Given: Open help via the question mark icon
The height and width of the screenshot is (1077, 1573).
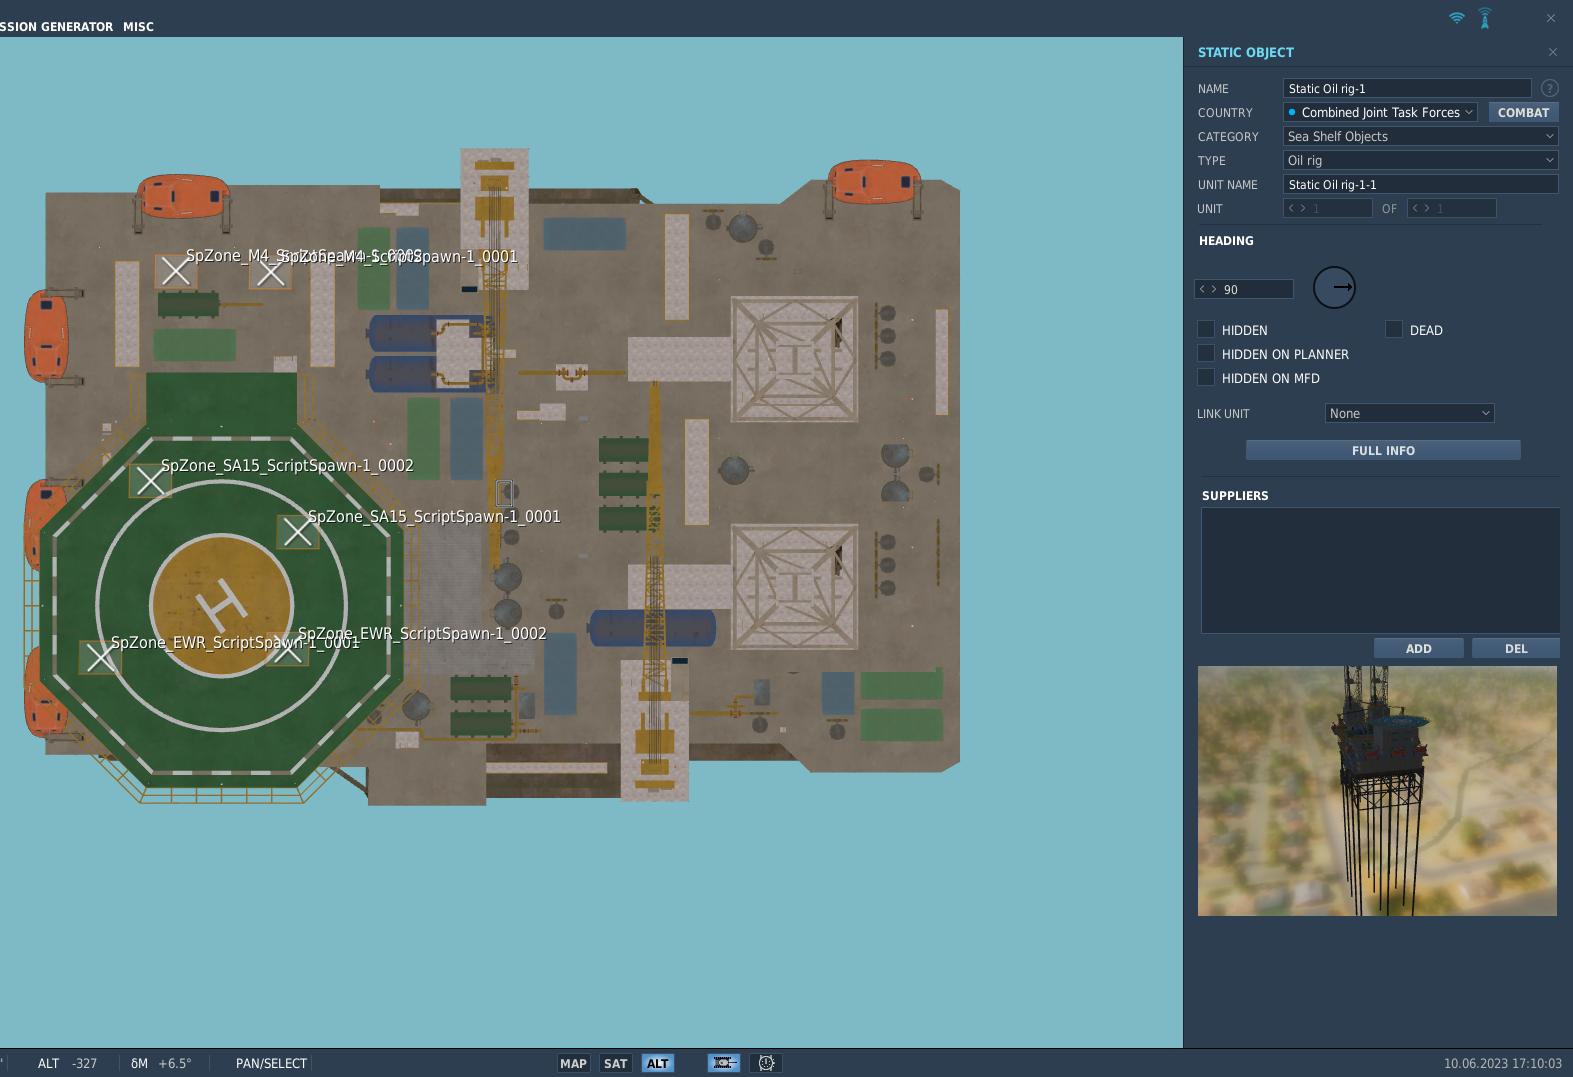Looking at the screenshot, I should (1549, 88).
